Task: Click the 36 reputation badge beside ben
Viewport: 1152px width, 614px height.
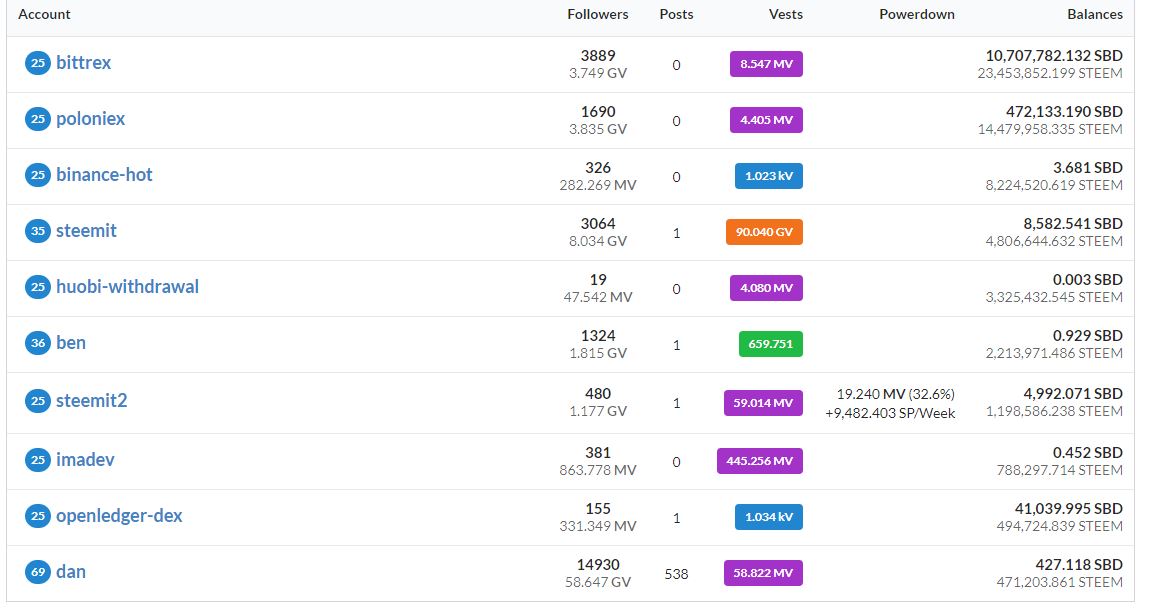Action: point(37,343)
